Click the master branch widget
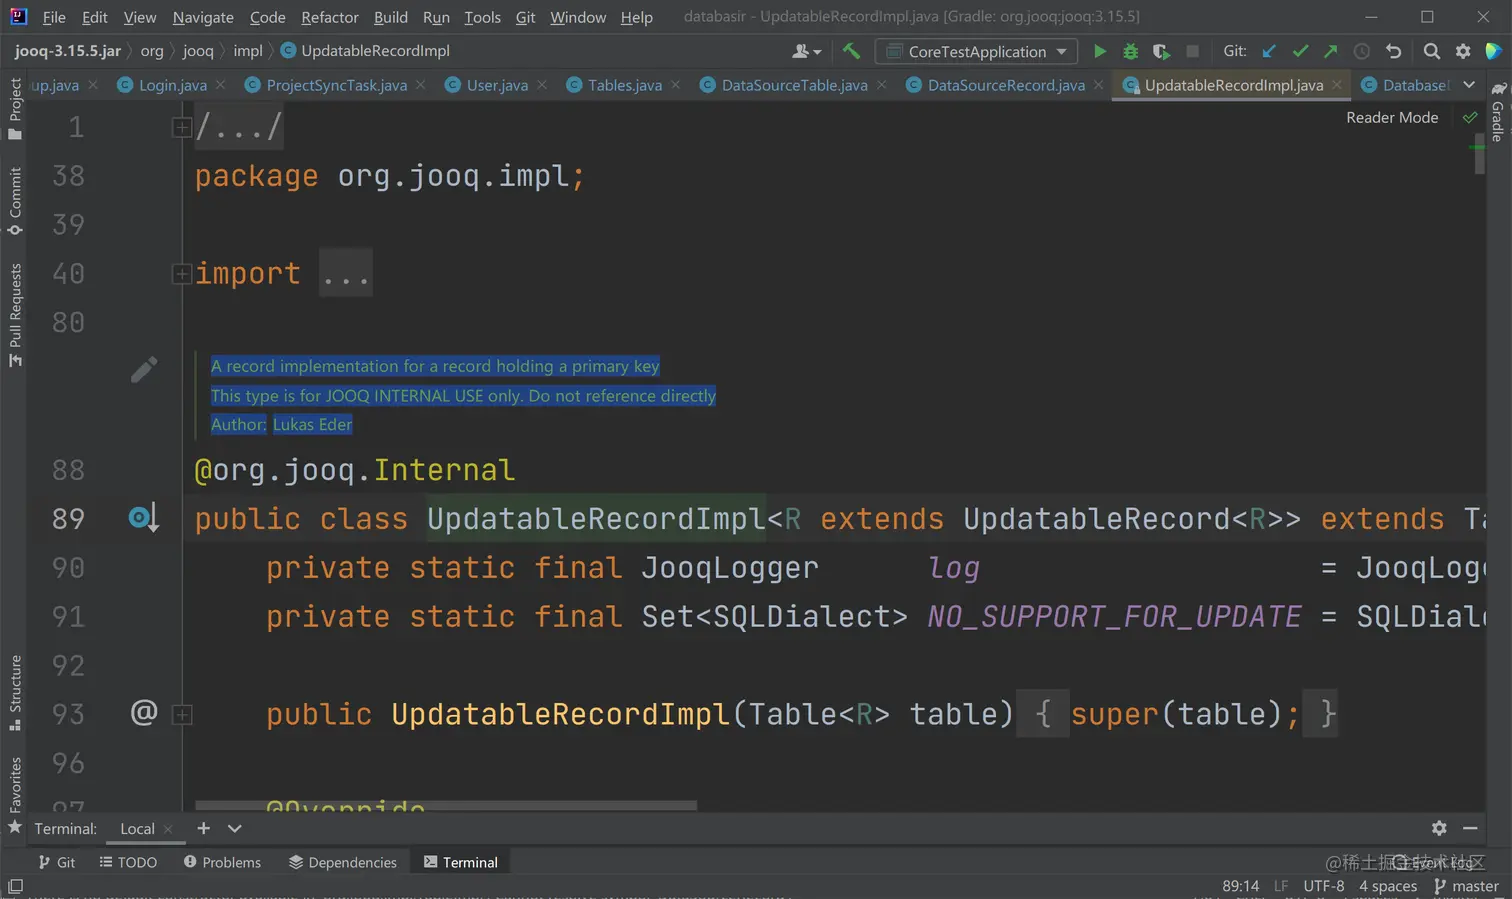This screenshot has width=1512, height=899. point(1466,886)
